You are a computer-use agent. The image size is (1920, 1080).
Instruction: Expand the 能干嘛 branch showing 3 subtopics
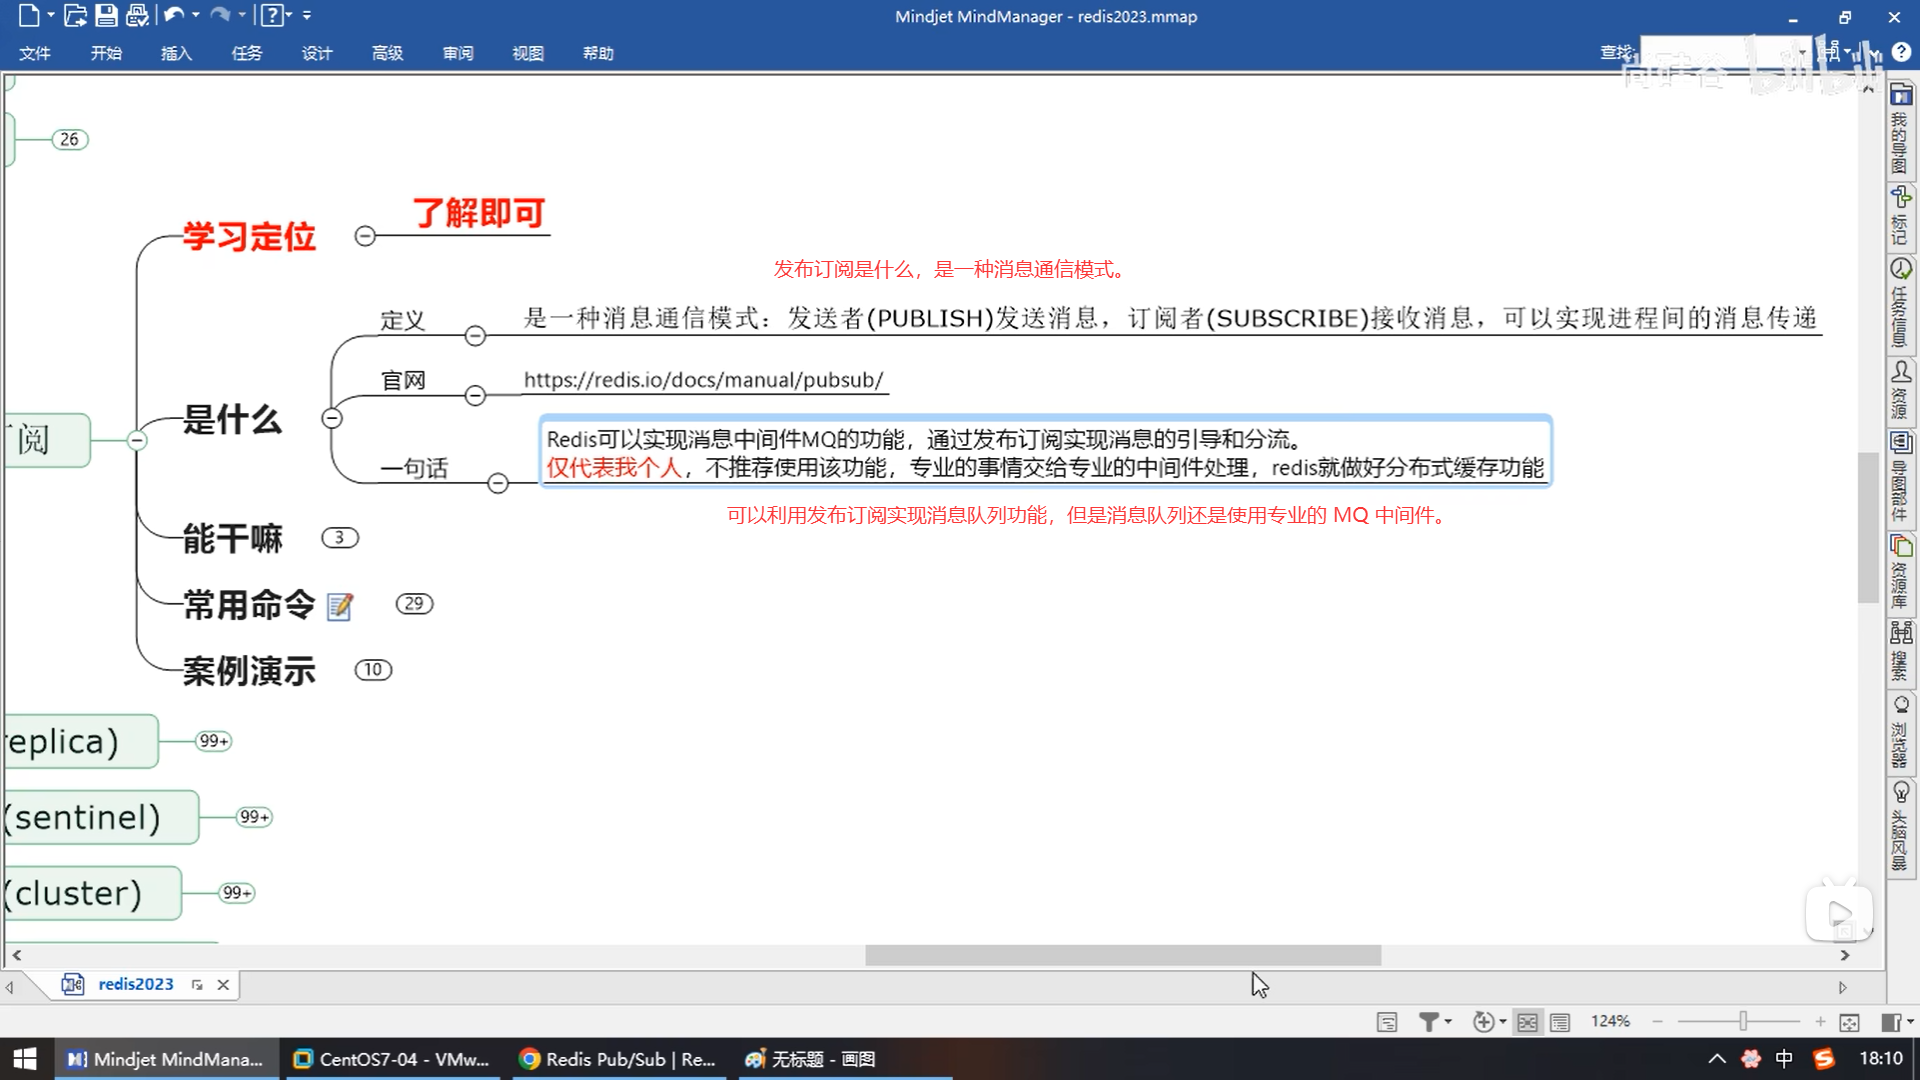[x=339, y=538]
